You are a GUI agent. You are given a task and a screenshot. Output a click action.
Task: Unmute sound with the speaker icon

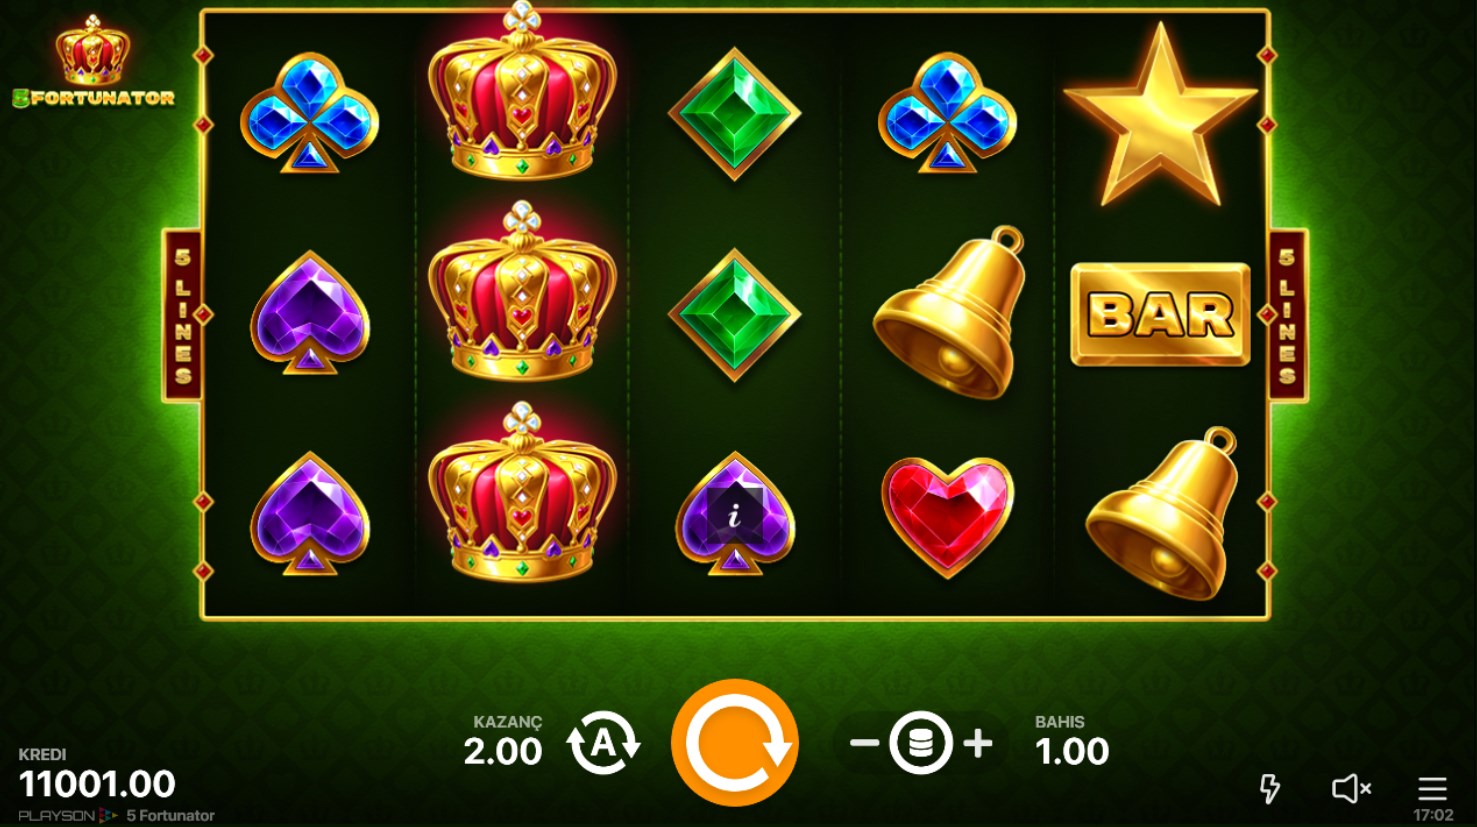1351,789
